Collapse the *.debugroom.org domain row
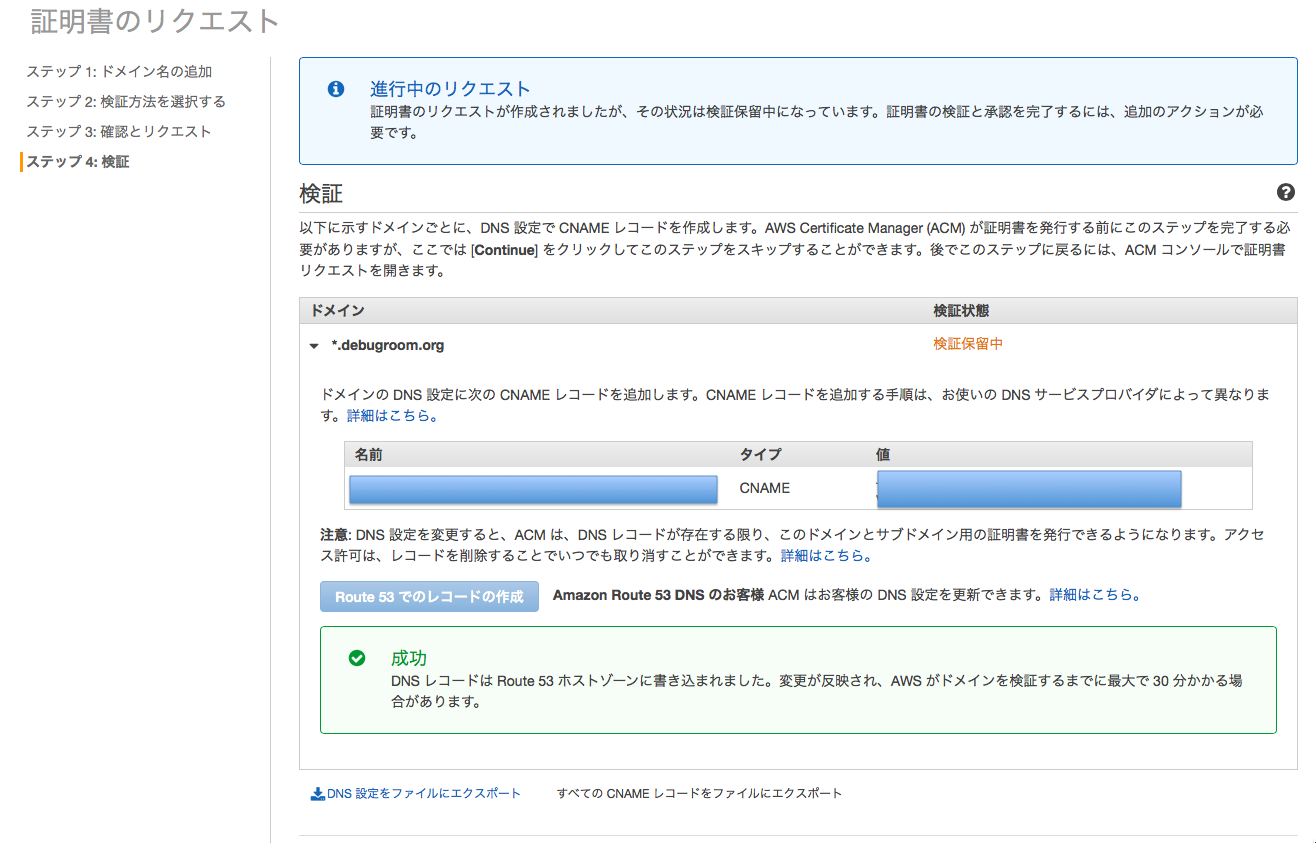This screenshot has height=843, width=1316. (314, 346)
